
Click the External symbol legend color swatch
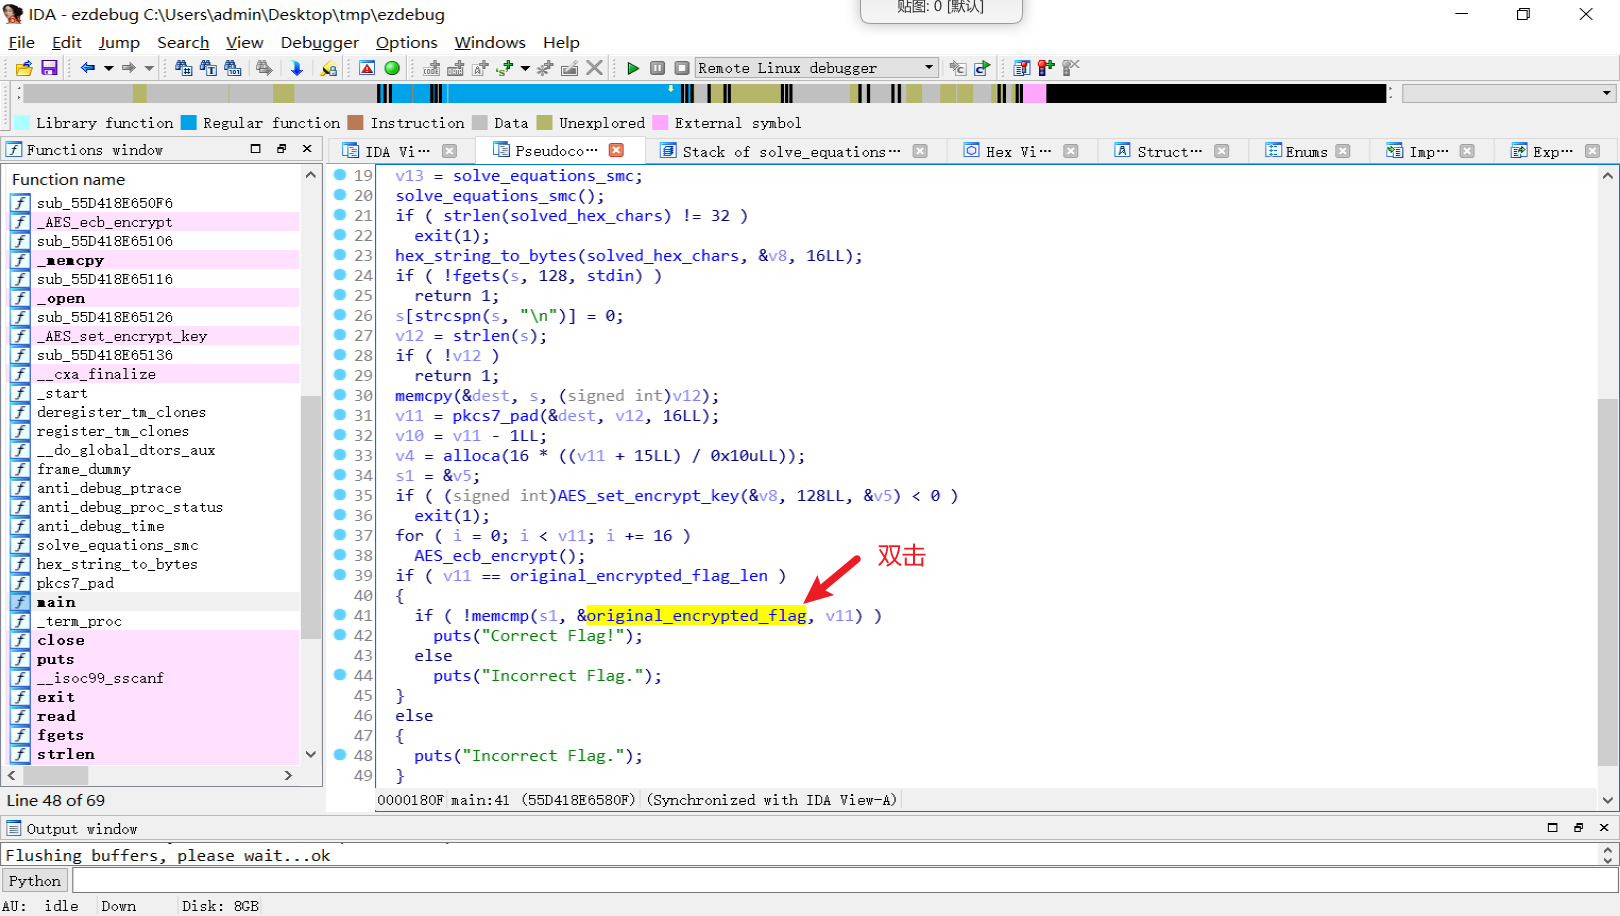(660, 123)
